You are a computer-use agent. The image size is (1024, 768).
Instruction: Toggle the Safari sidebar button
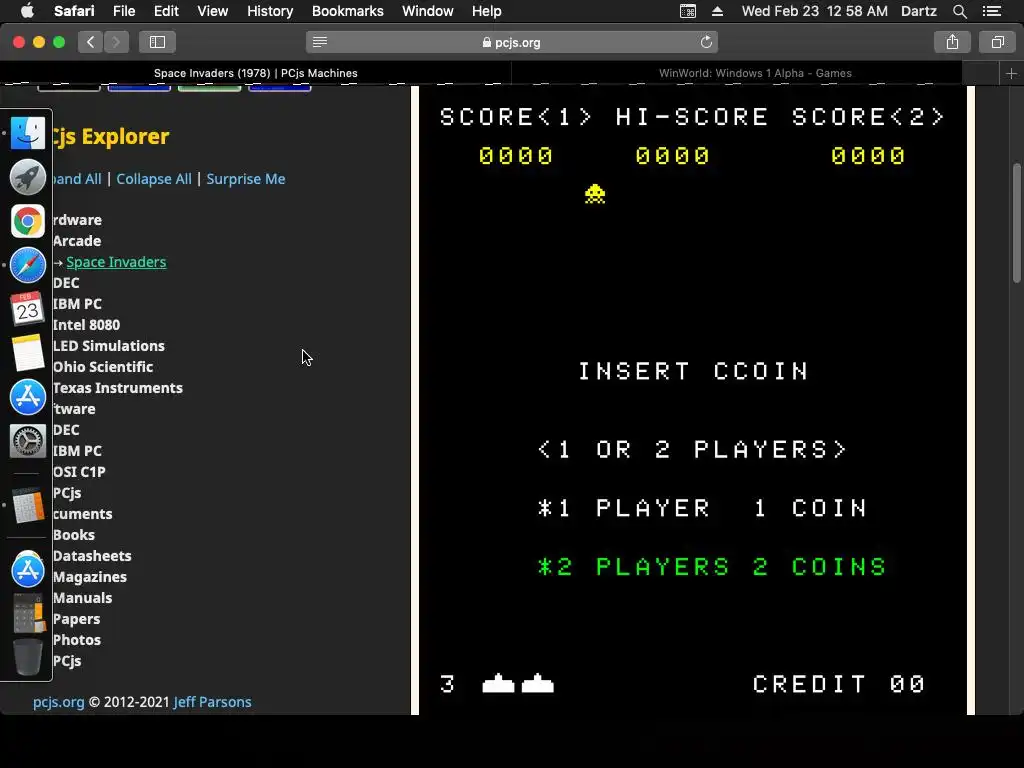157,42
